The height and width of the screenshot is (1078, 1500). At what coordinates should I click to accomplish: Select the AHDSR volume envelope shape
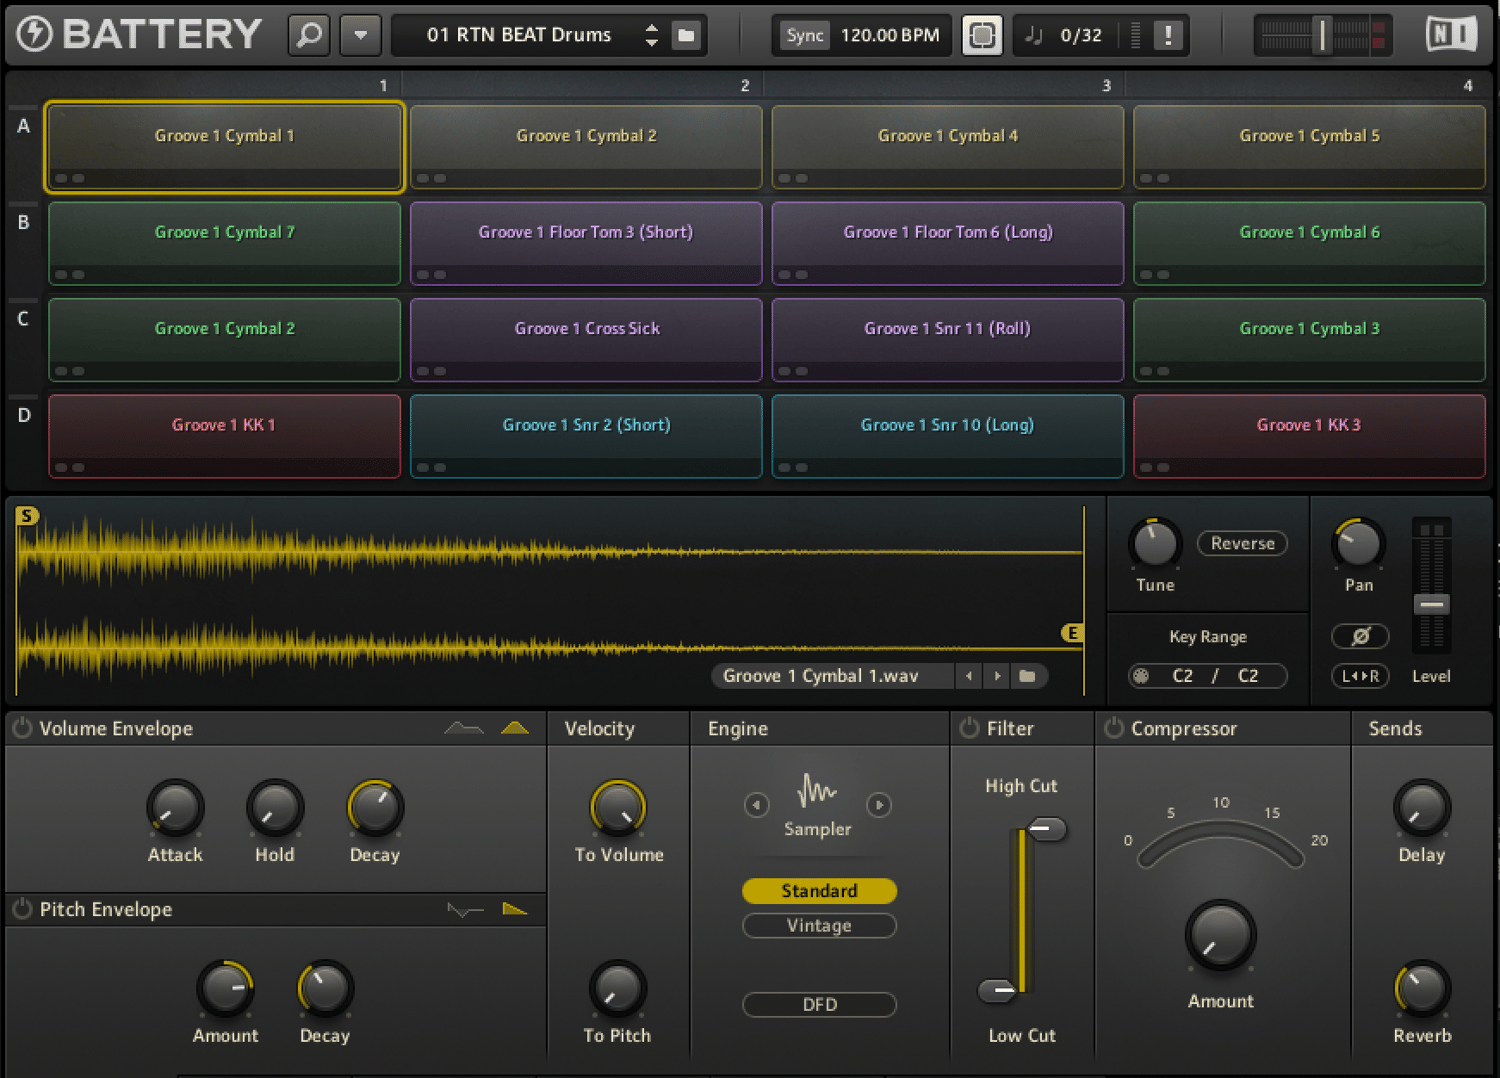pos(463,728)
